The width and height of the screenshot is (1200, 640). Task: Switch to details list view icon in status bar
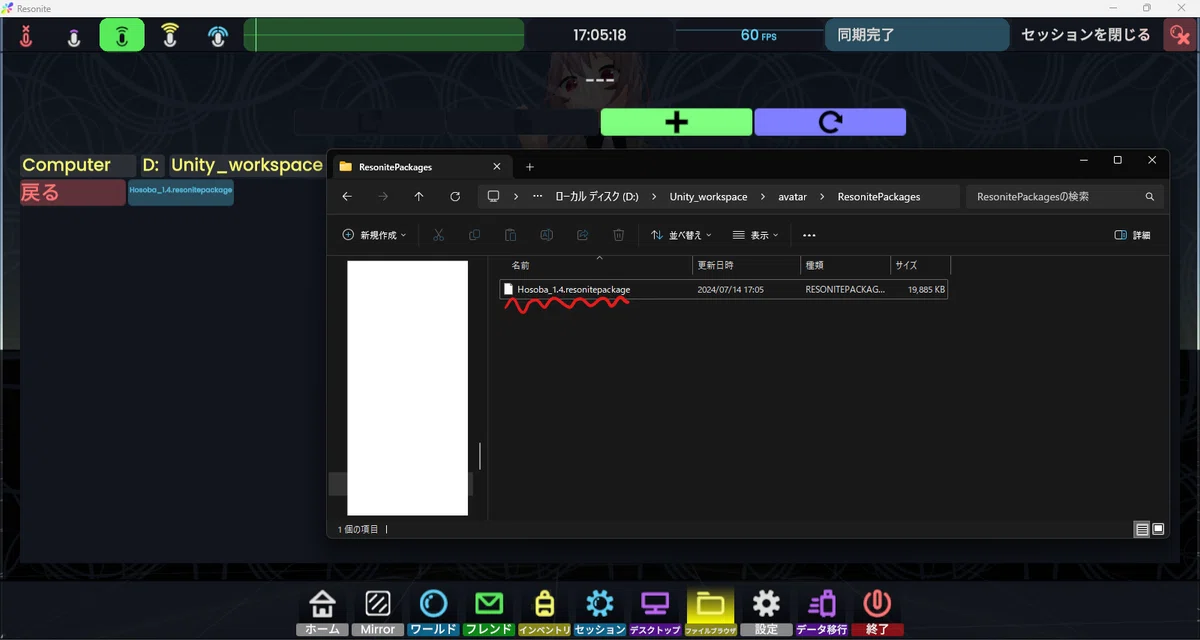coord(1142,529)
